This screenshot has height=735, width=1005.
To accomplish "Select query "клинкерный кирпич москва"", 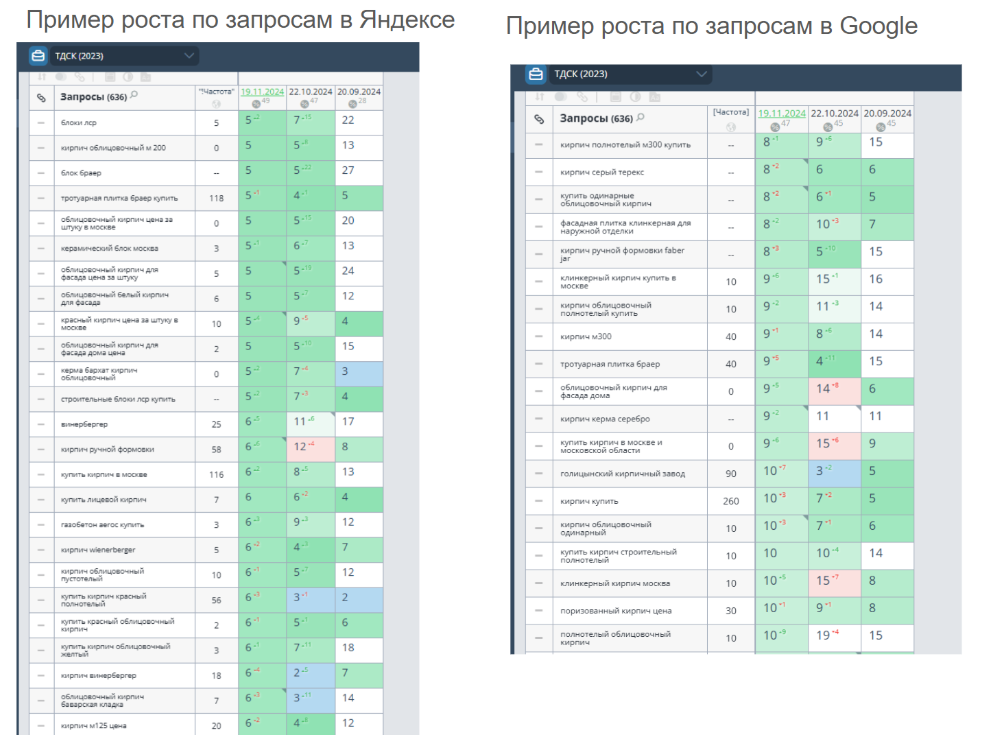I will 615,583.
